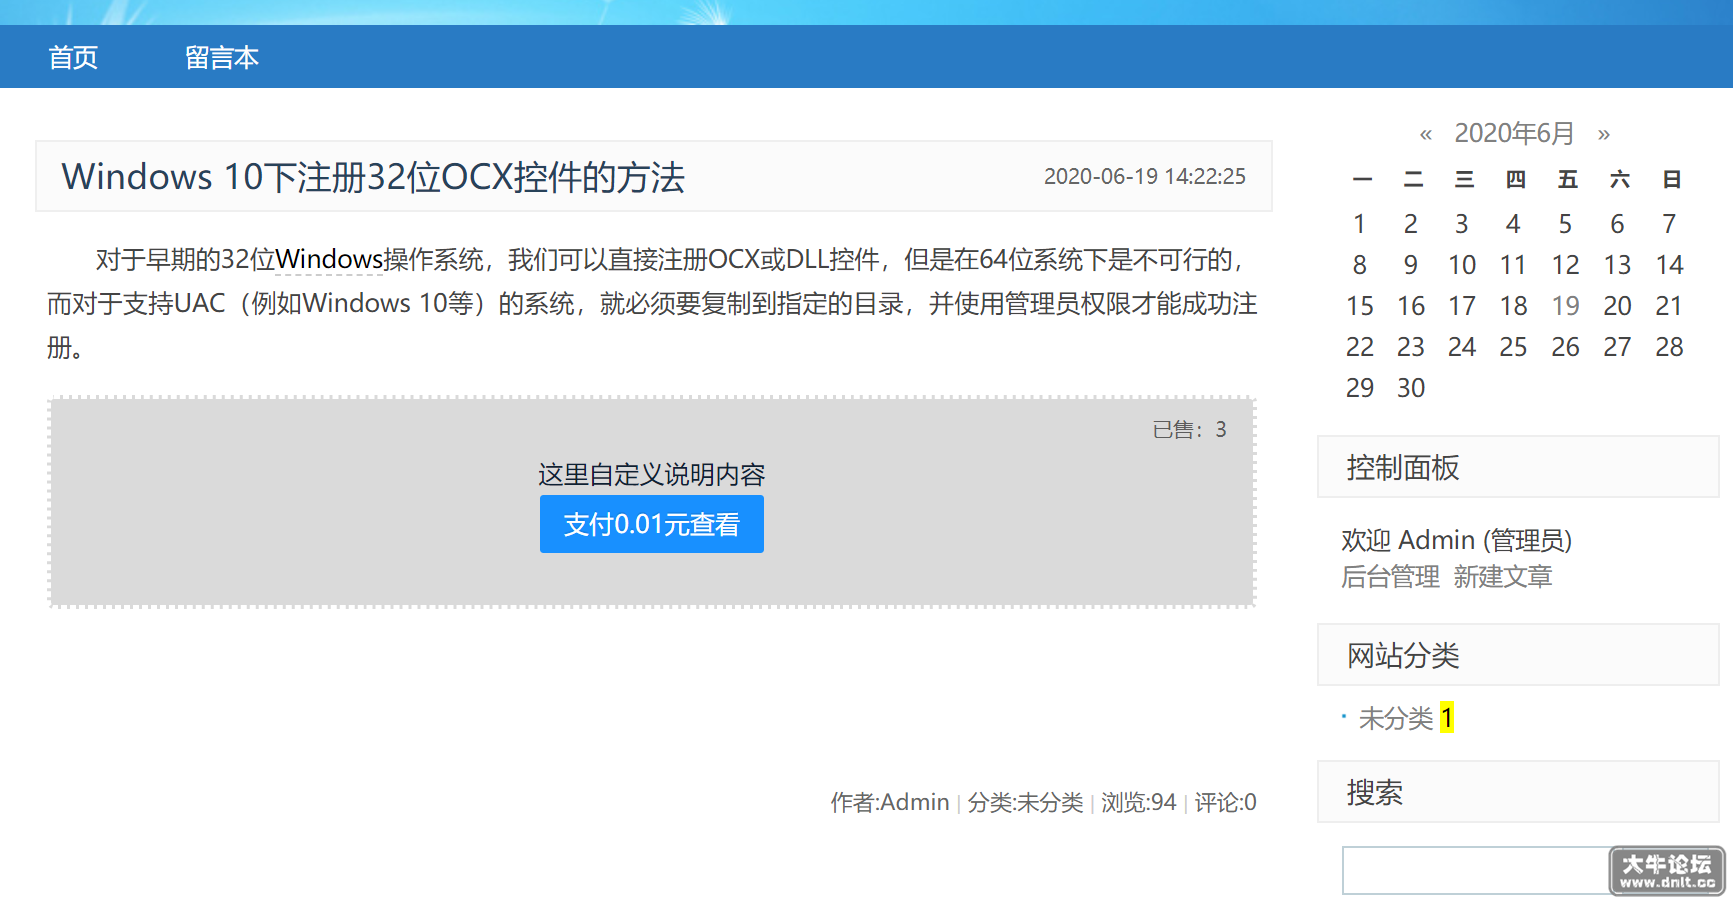Open the 后台管理 link
Viewport: 1733px width, 903px height.
[x=1390, y=577]
